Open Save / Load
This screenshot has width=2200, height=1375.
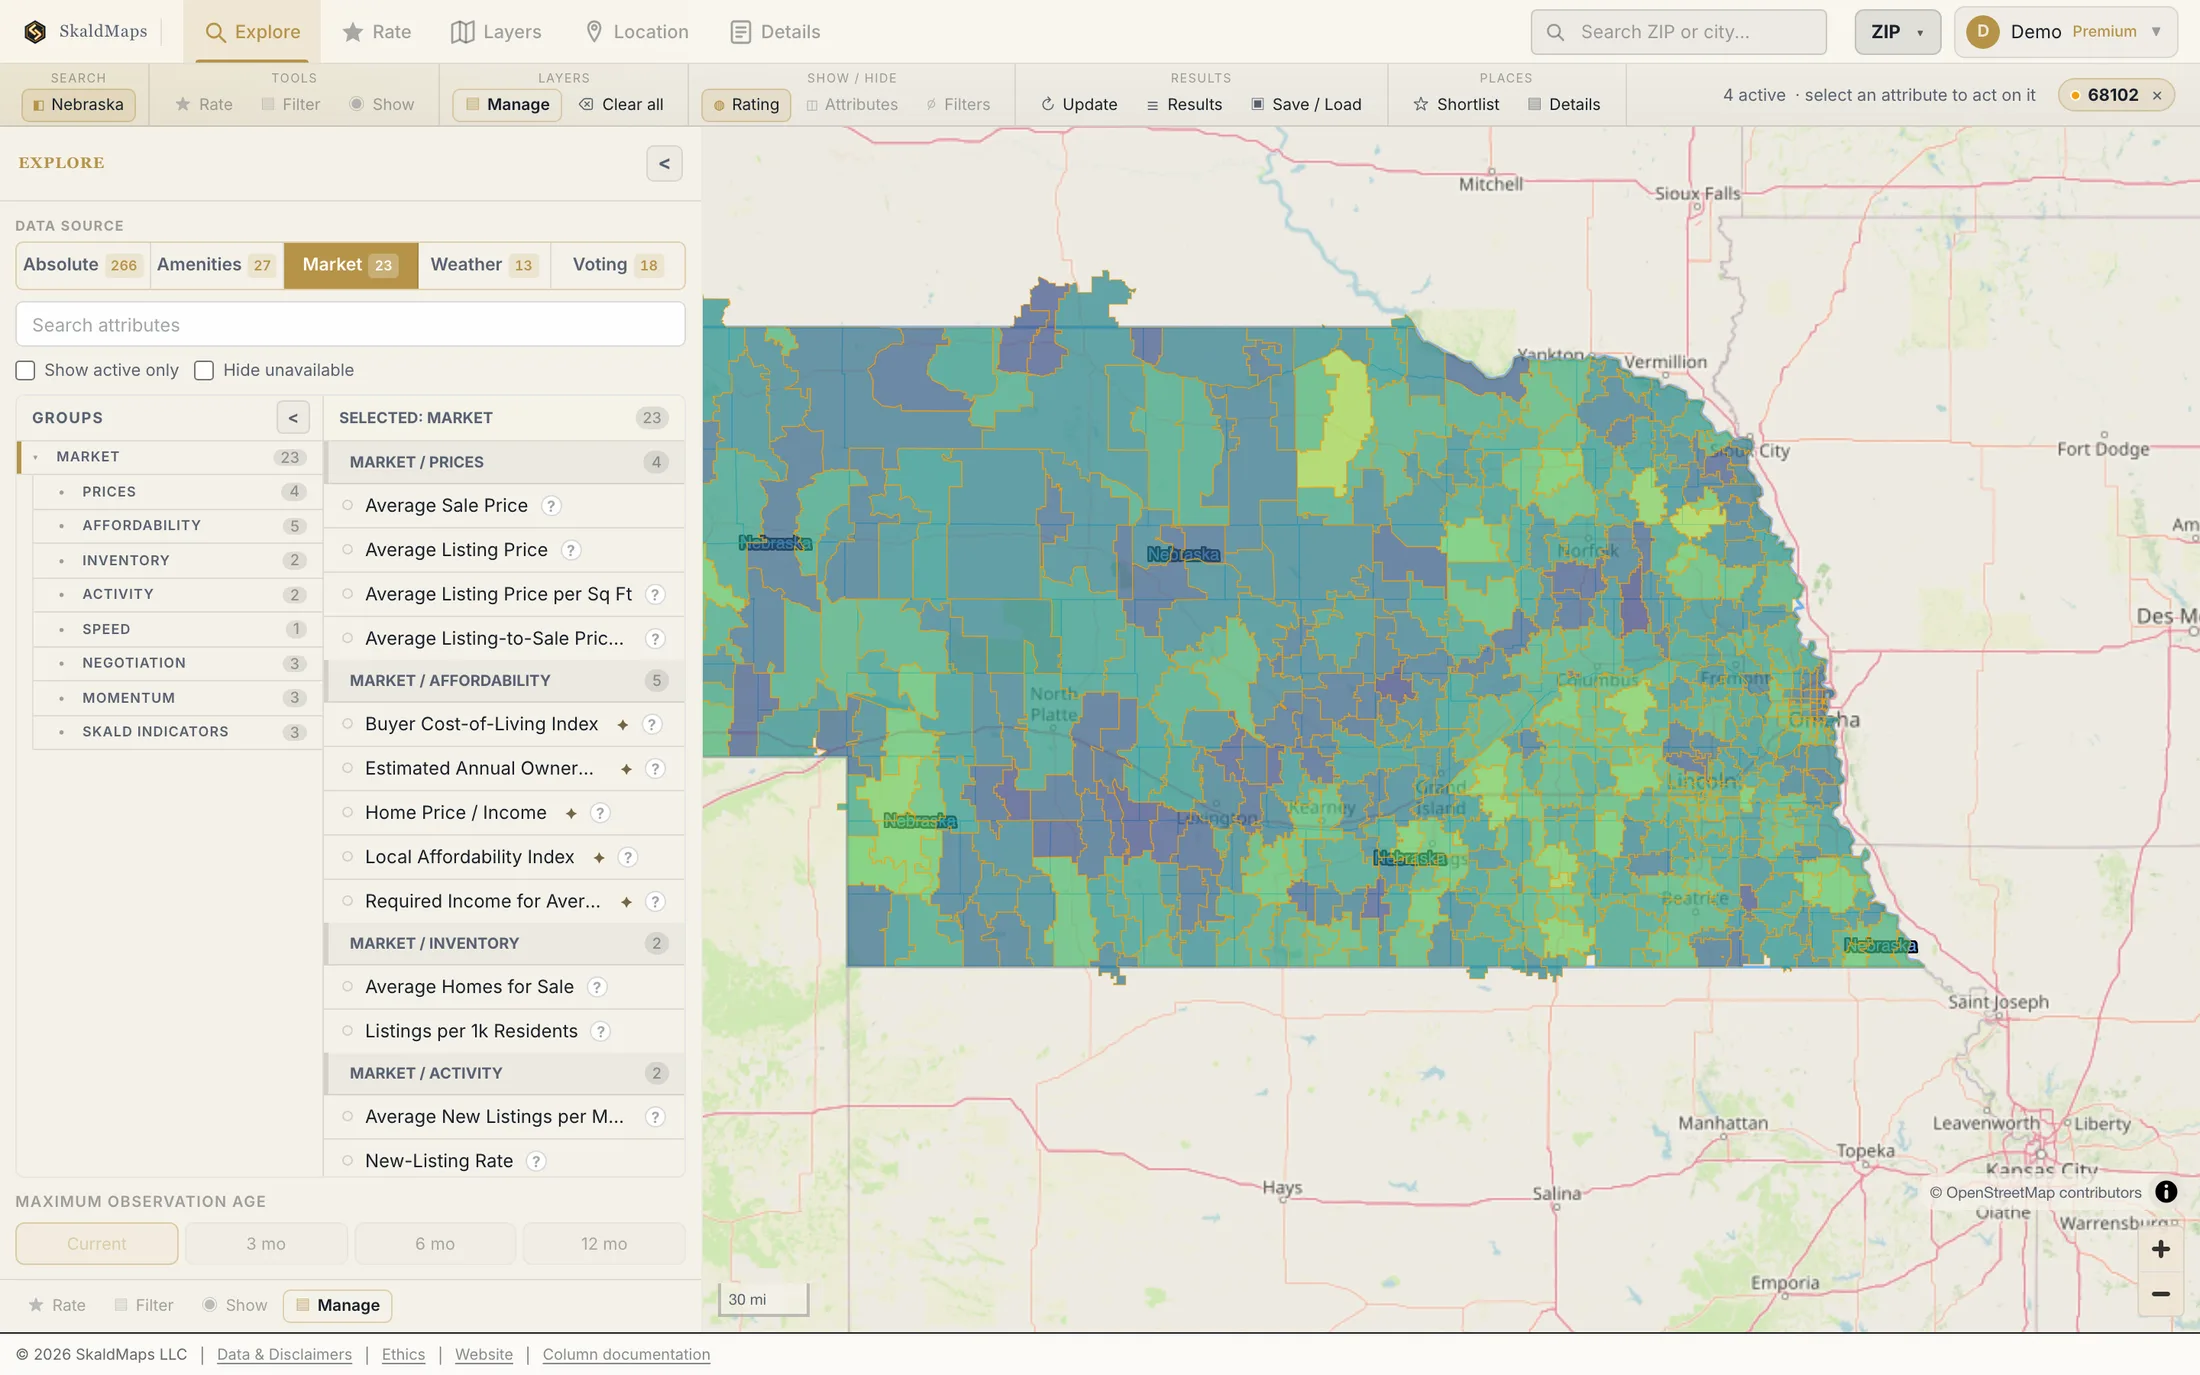(x=1306, y=104)
